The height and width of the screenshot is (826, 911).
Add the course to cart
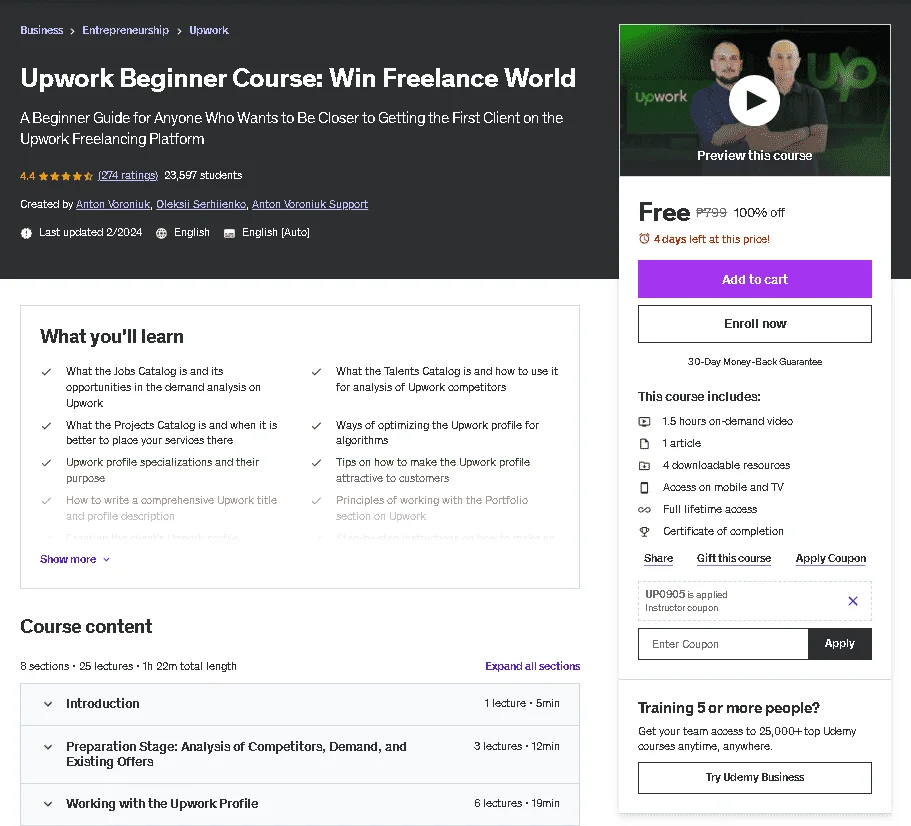point(754,279)
